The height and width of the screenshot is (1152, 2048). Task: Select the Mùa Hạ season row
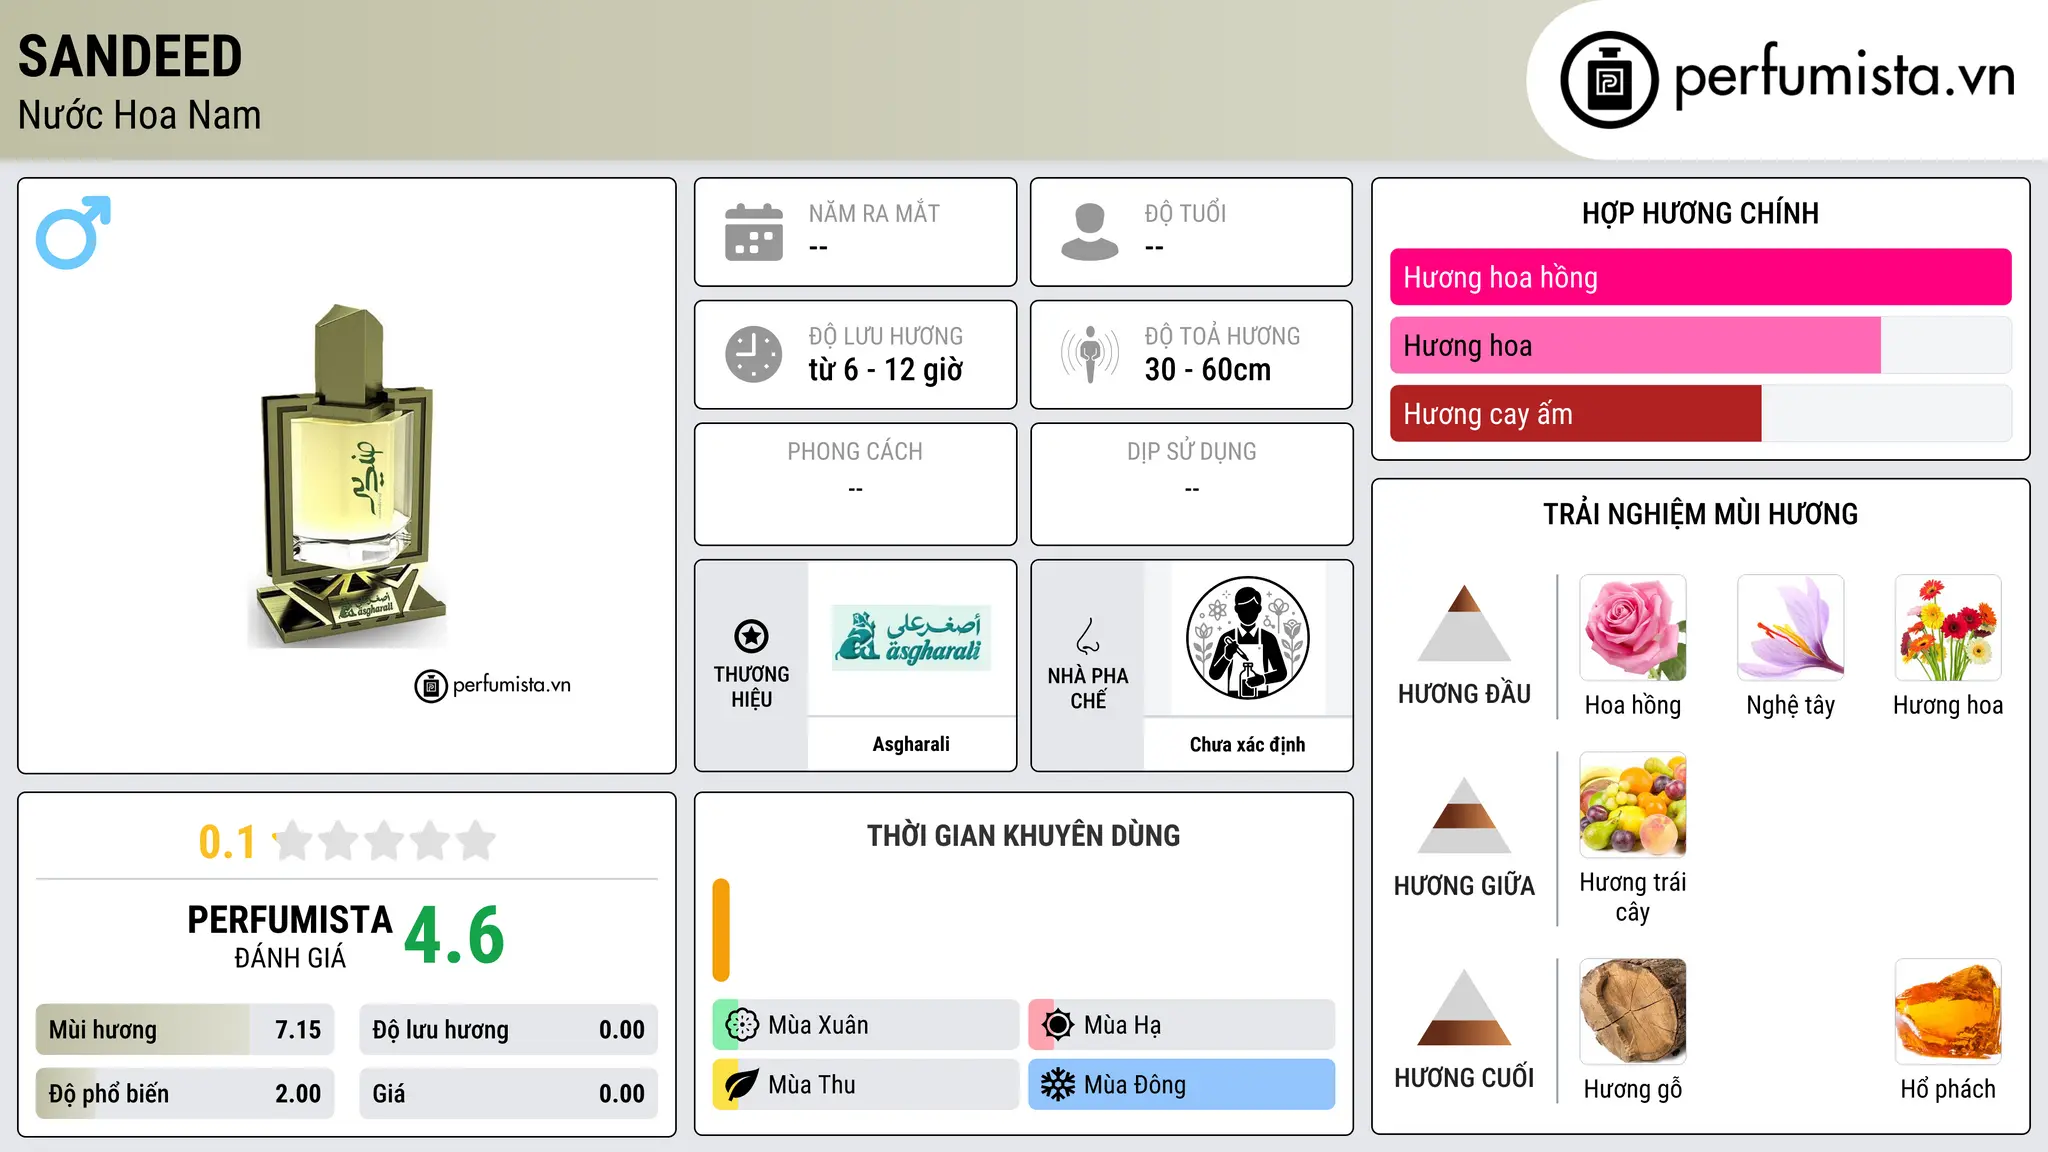pos(1182,1025)
